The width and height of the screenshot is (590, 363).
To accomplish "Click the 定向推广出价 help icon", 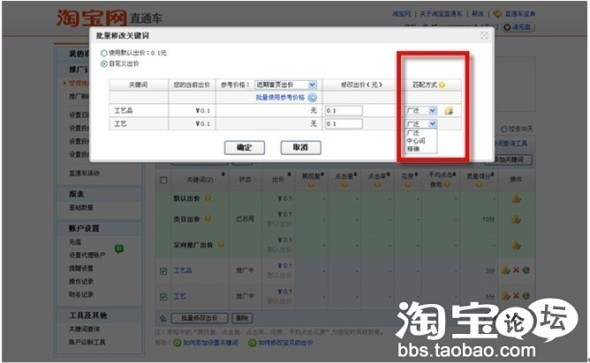I will tap(221, 245).
